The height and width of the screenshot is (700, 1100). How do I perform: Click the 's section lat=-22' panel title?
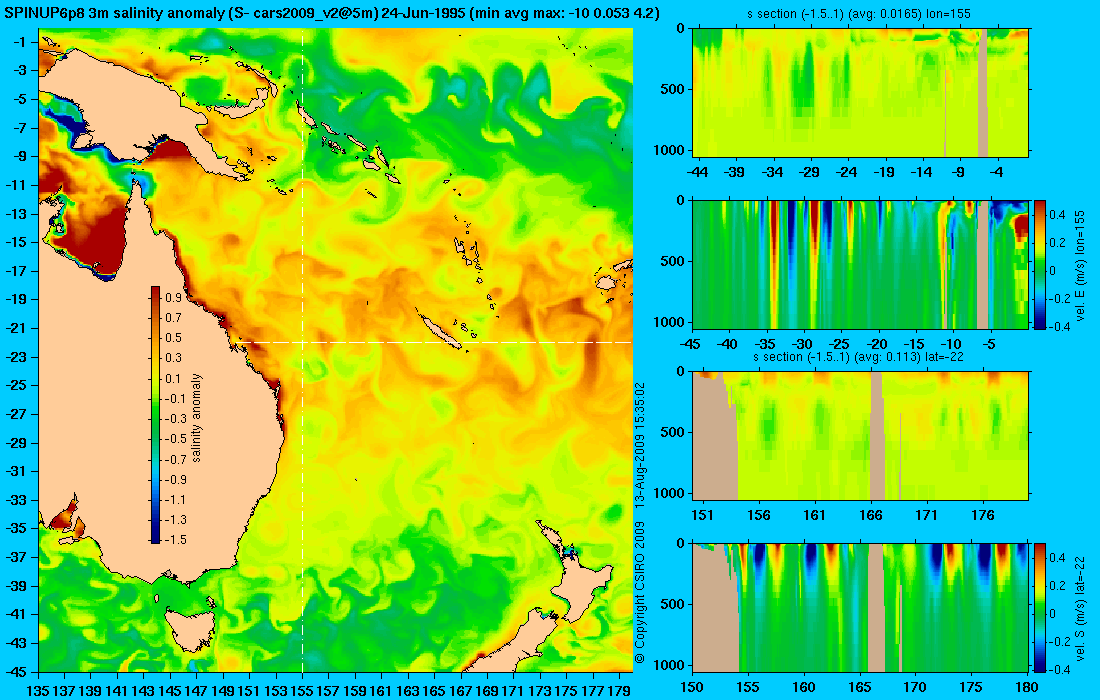pos(859,356)
